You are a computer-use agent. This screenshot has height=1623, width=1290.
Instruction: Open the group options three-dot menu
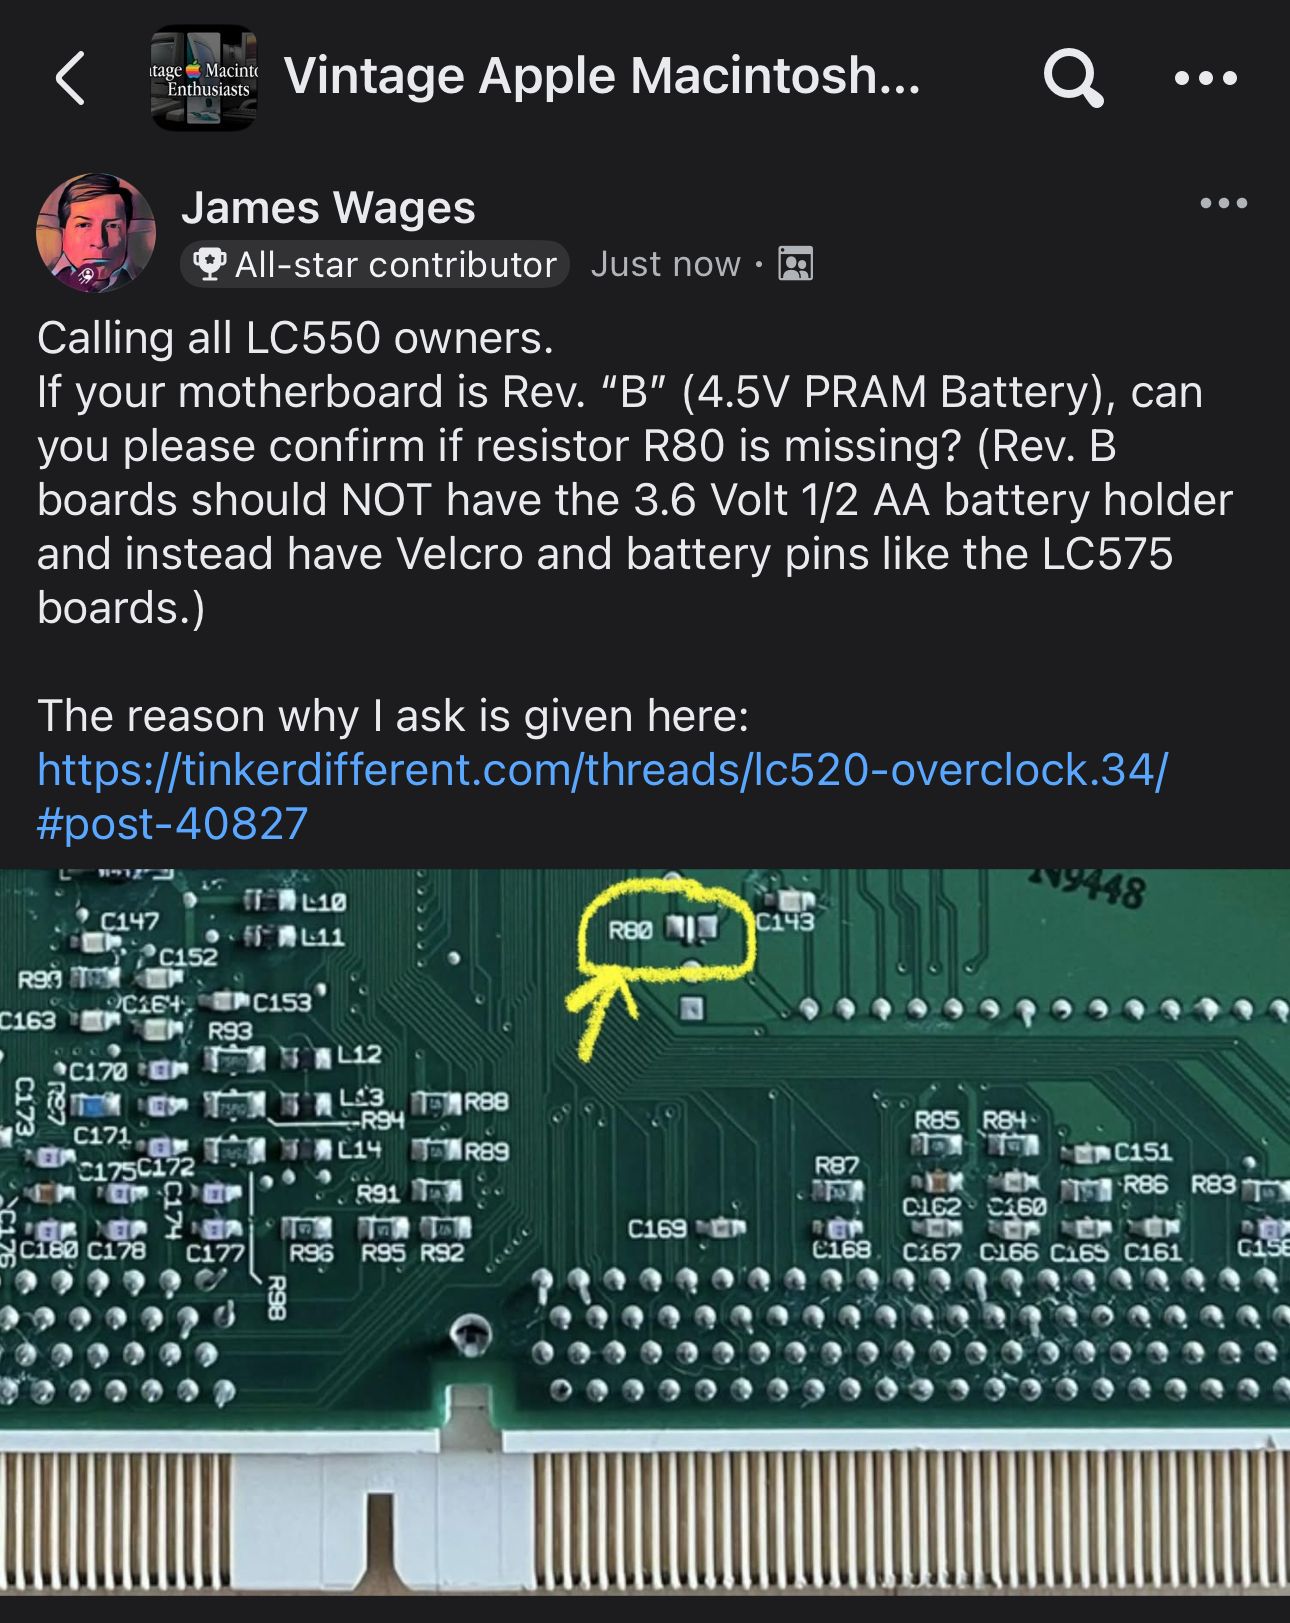(x=1206, y=78)
